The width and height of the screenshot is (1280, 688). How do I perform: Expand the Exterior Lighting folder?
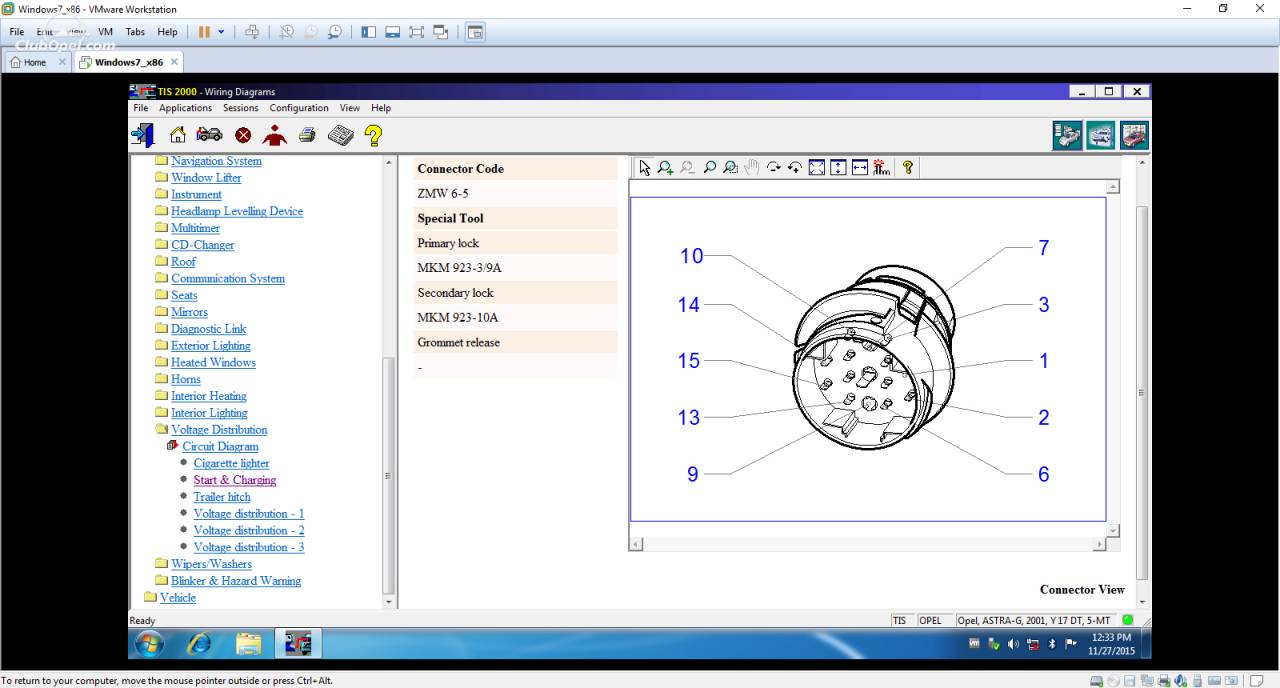[162, 346]
